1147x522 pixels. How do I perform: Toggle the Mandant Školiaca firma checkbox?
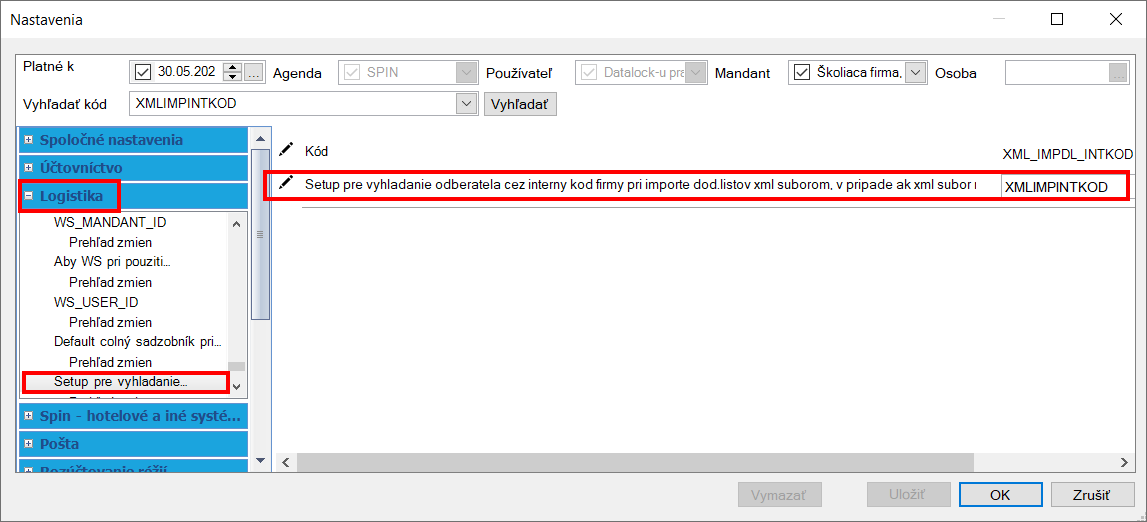[802, 72]
